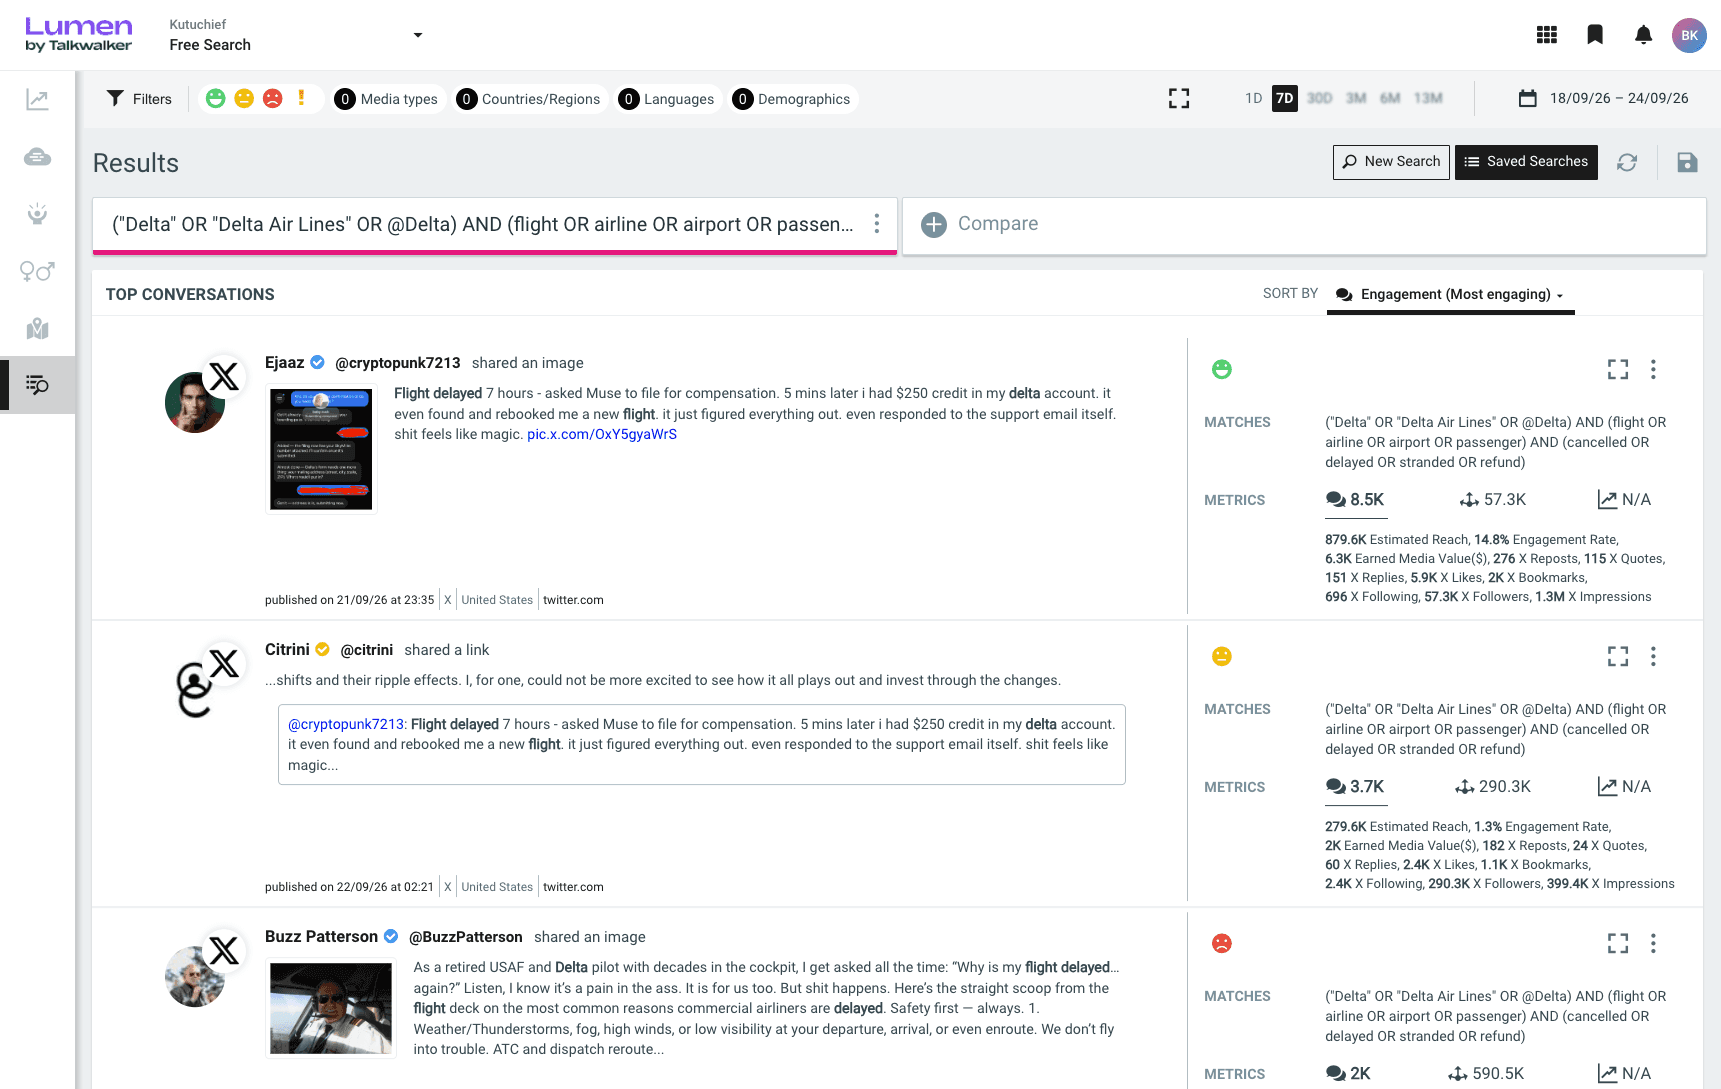
Task: Toggle fullscreen icon next to date ranges
Action: [1179, 98]
